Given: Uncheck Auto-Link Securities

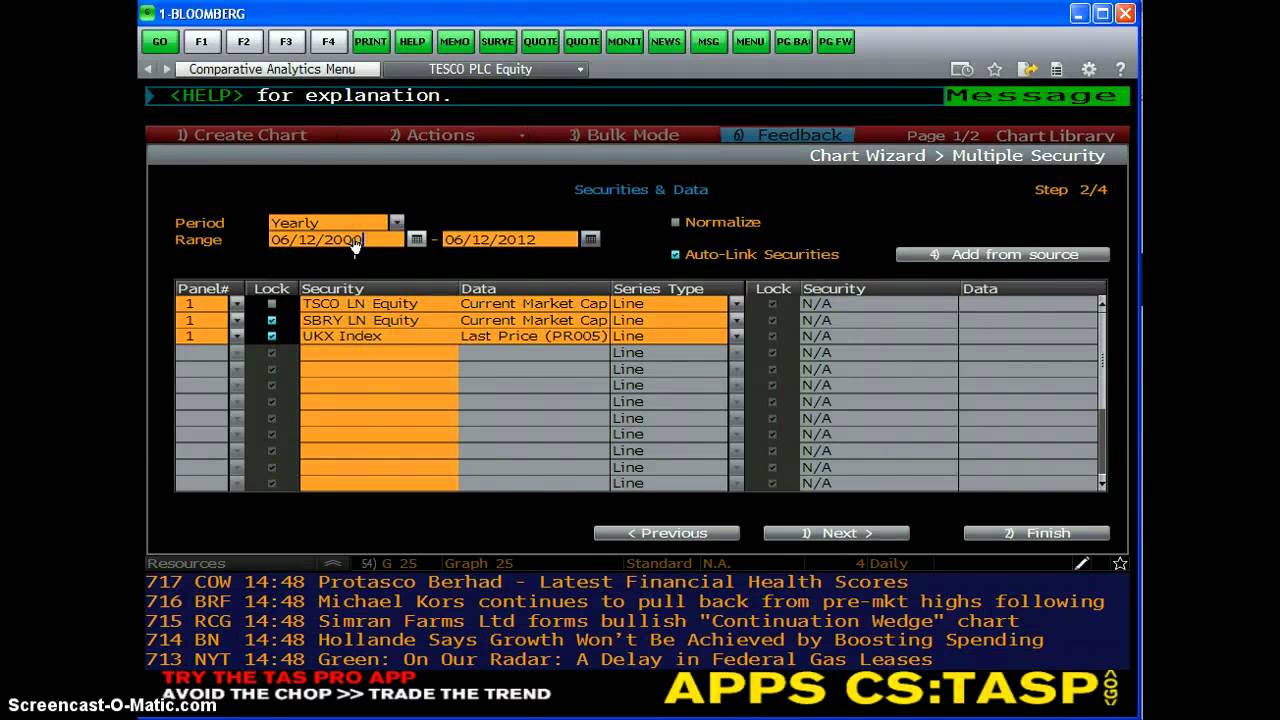Looking at the screenshot, I should pyautogui.click(x=675, y=254).
